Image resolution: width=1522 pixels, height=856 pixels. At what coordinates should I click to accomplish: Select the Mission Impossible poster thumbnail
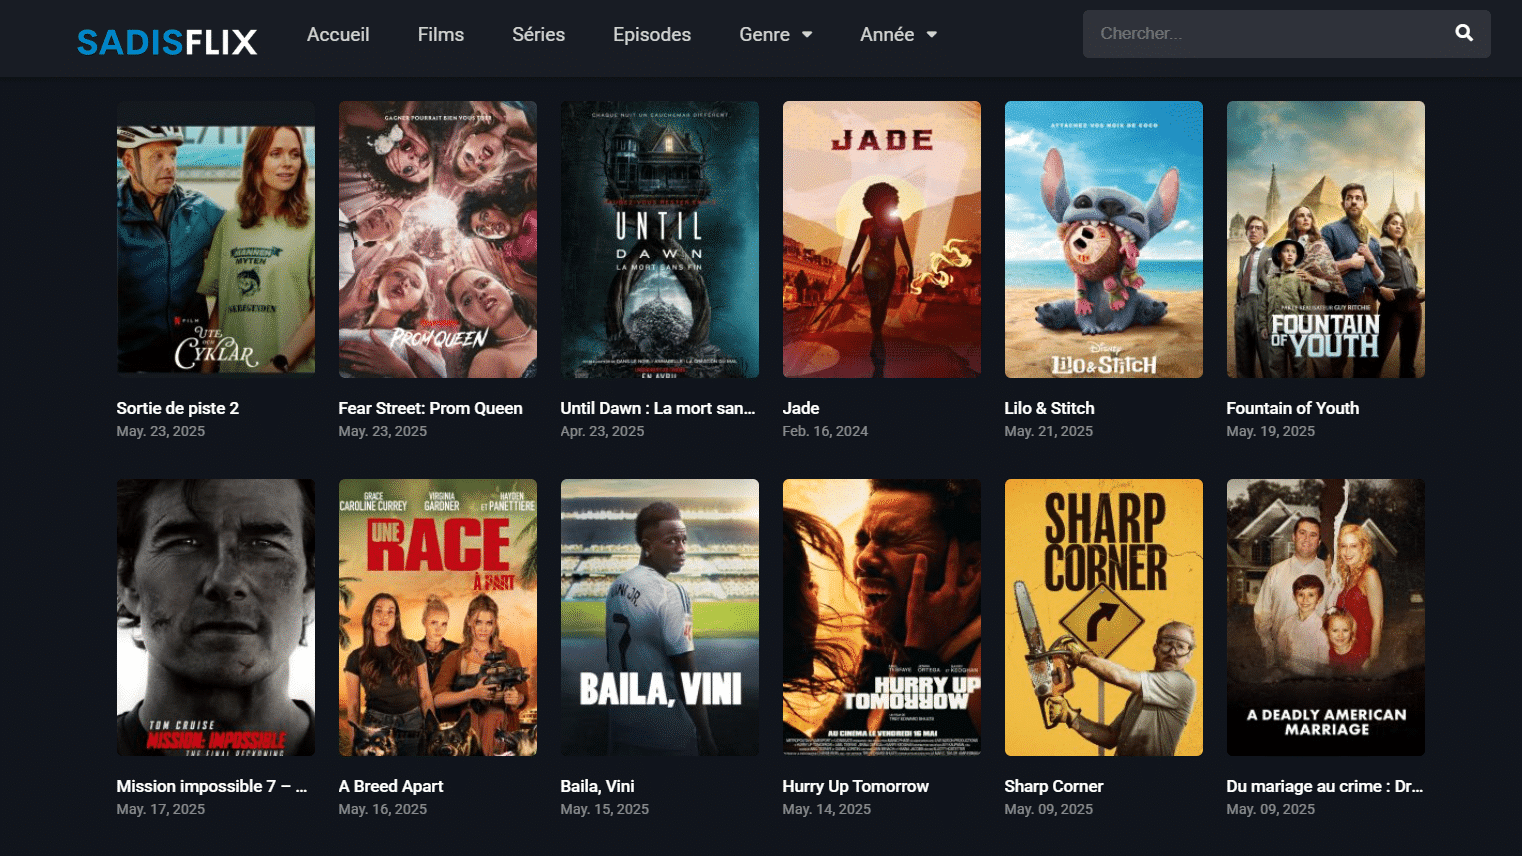[215, 617]
